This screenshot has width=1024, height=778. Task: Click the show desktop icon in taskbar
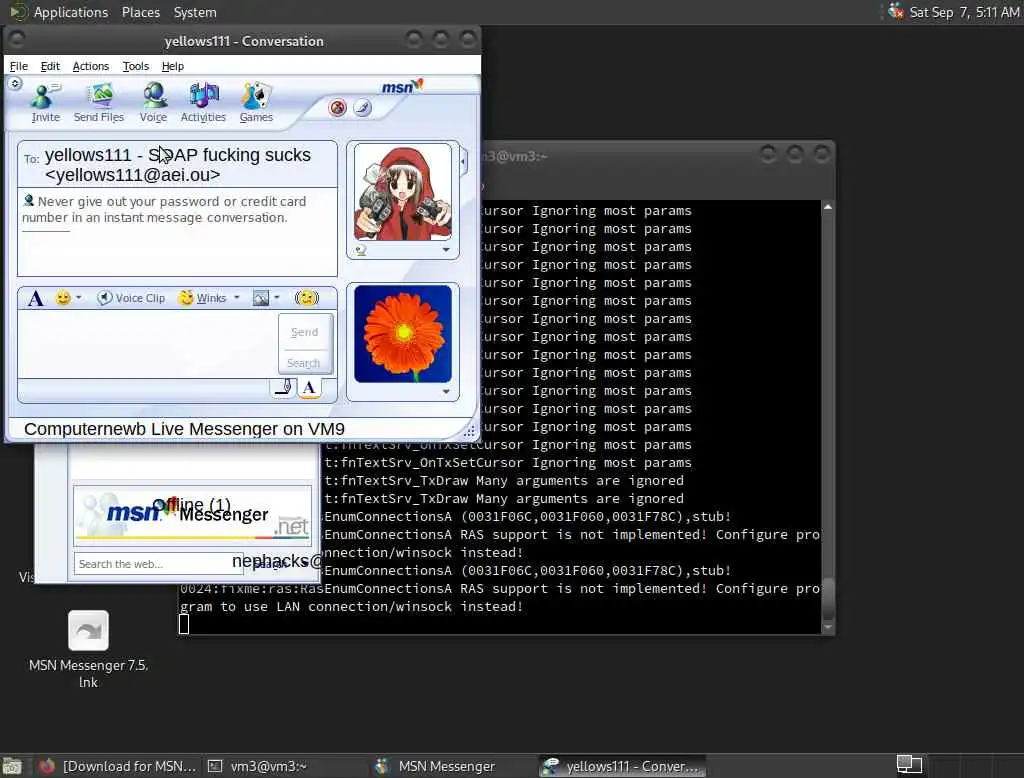point(12,766)
